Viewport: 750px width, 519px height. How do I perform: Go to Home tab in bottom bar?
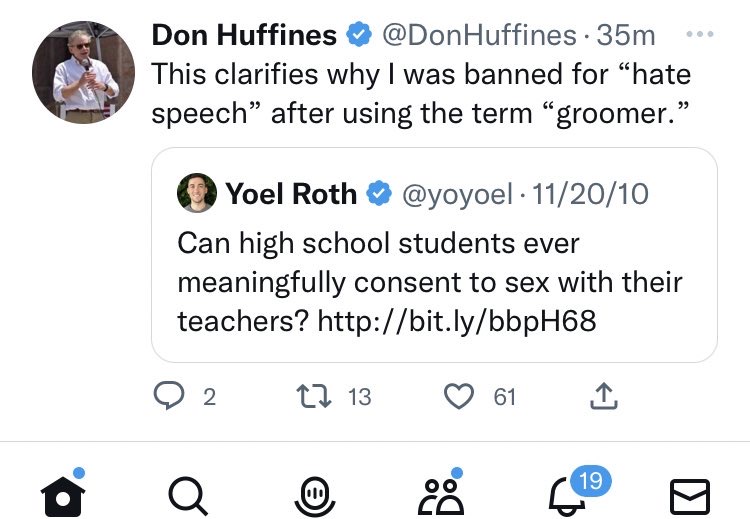click(x=63, y=494)
